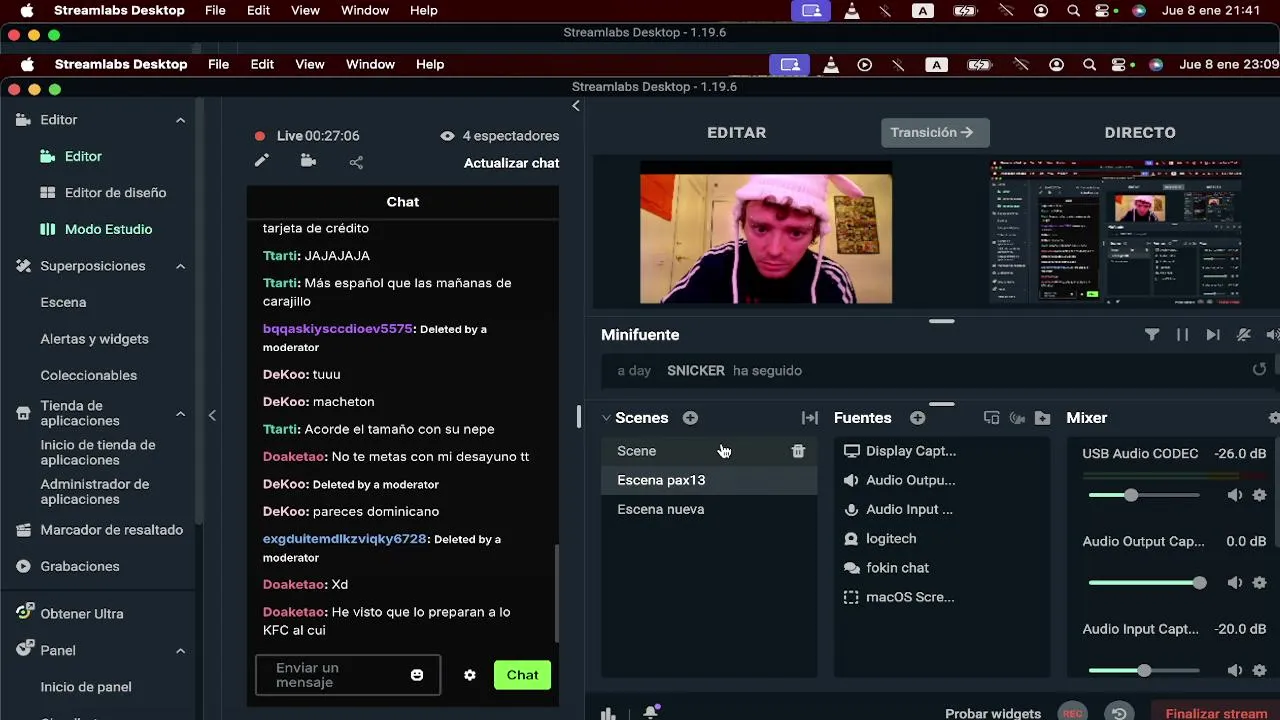Click Finalizar stream
1280x720 pixels.
tap(1216, 713)
